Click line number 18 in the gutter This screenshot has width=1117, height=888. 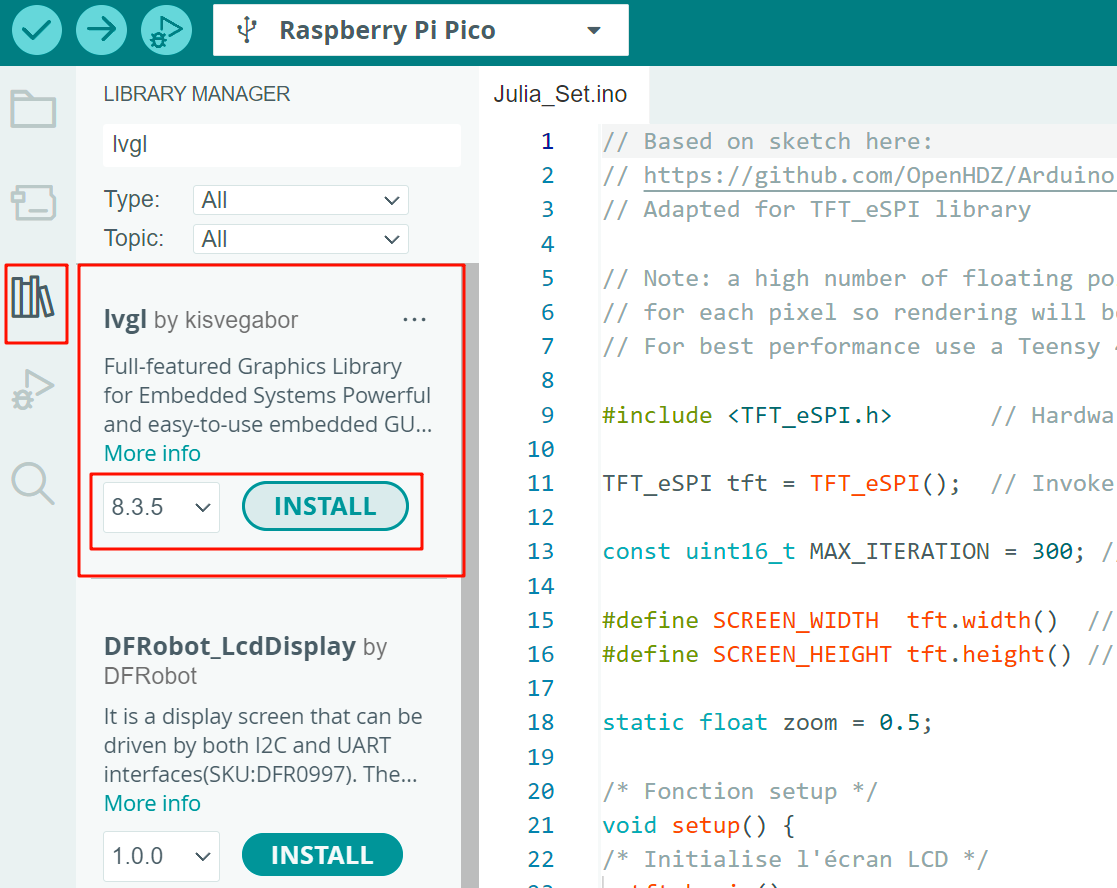[x=541, y=723]
